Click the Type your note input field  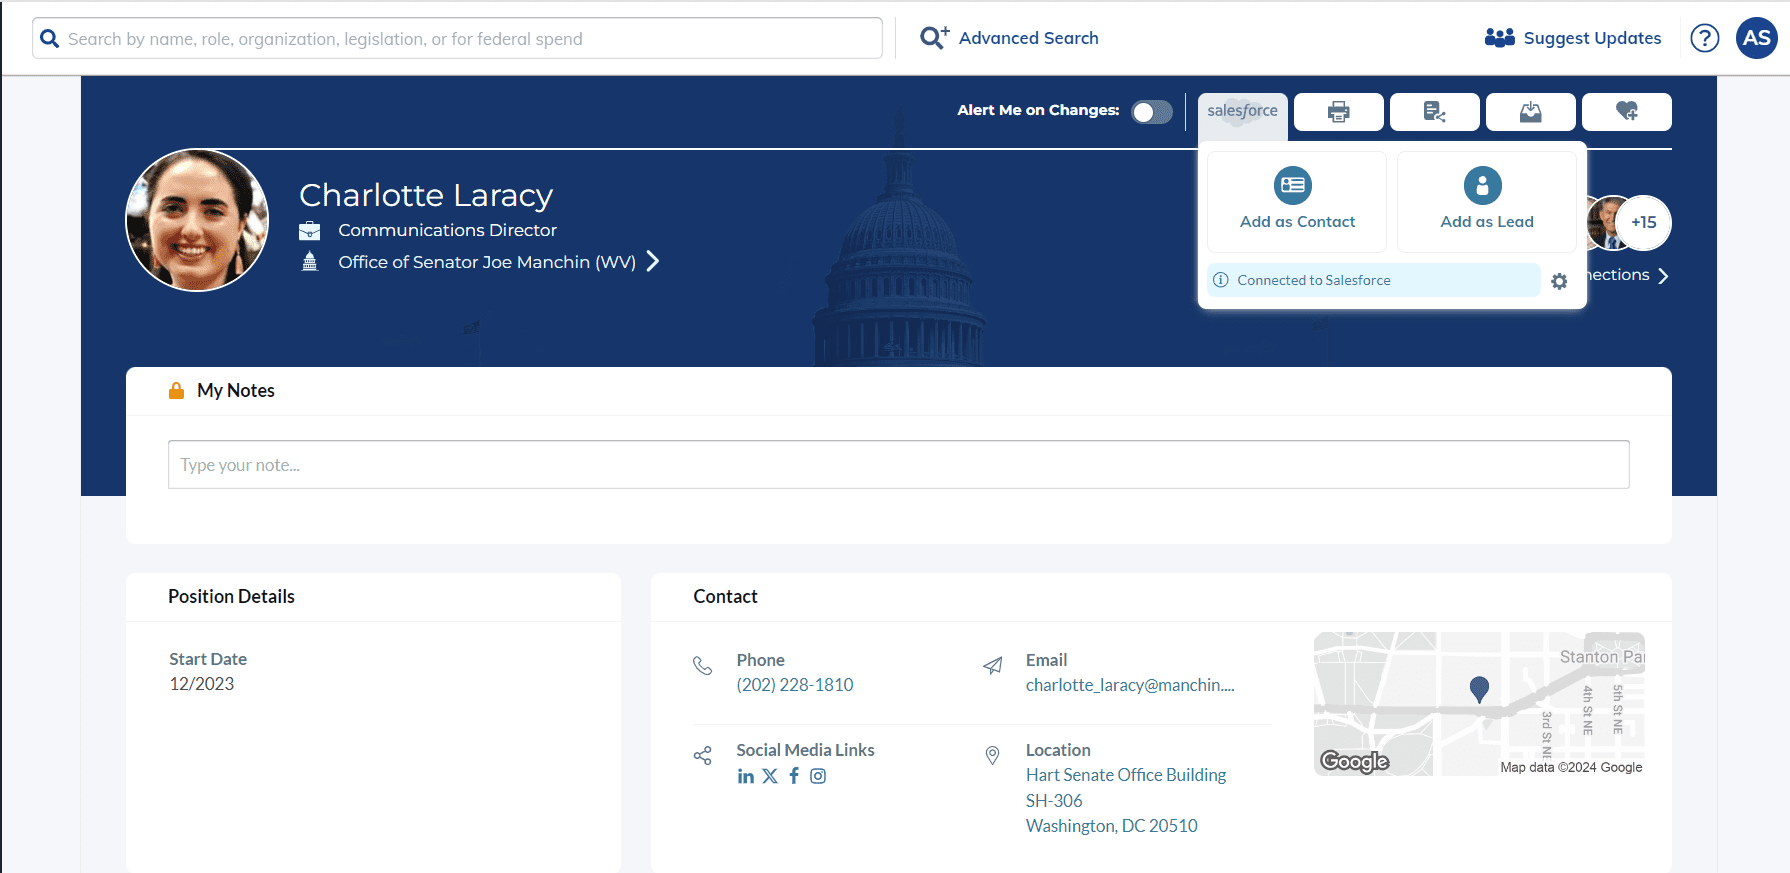click(x=898, y=465)
